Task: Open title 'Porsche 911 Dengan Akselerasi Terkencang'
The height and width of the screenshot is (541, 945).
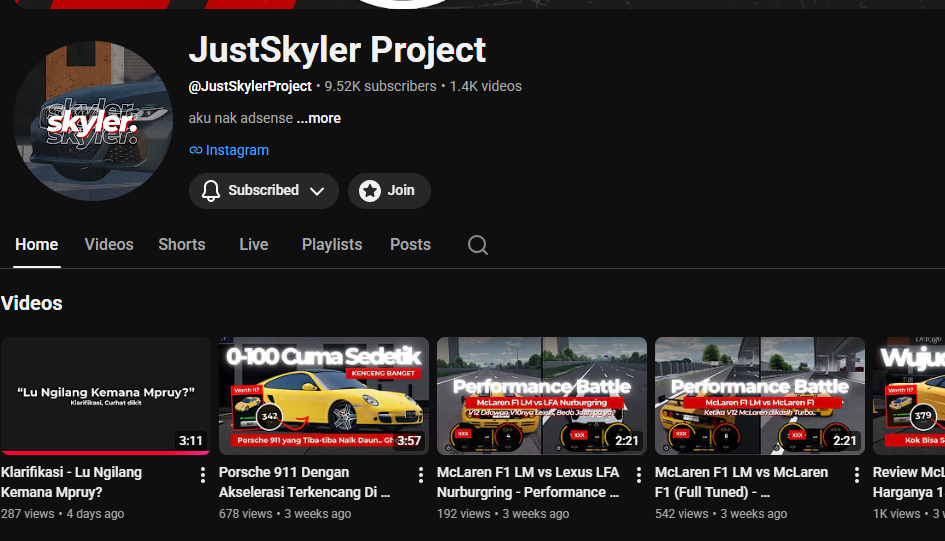Action: (x=304, y=482)
